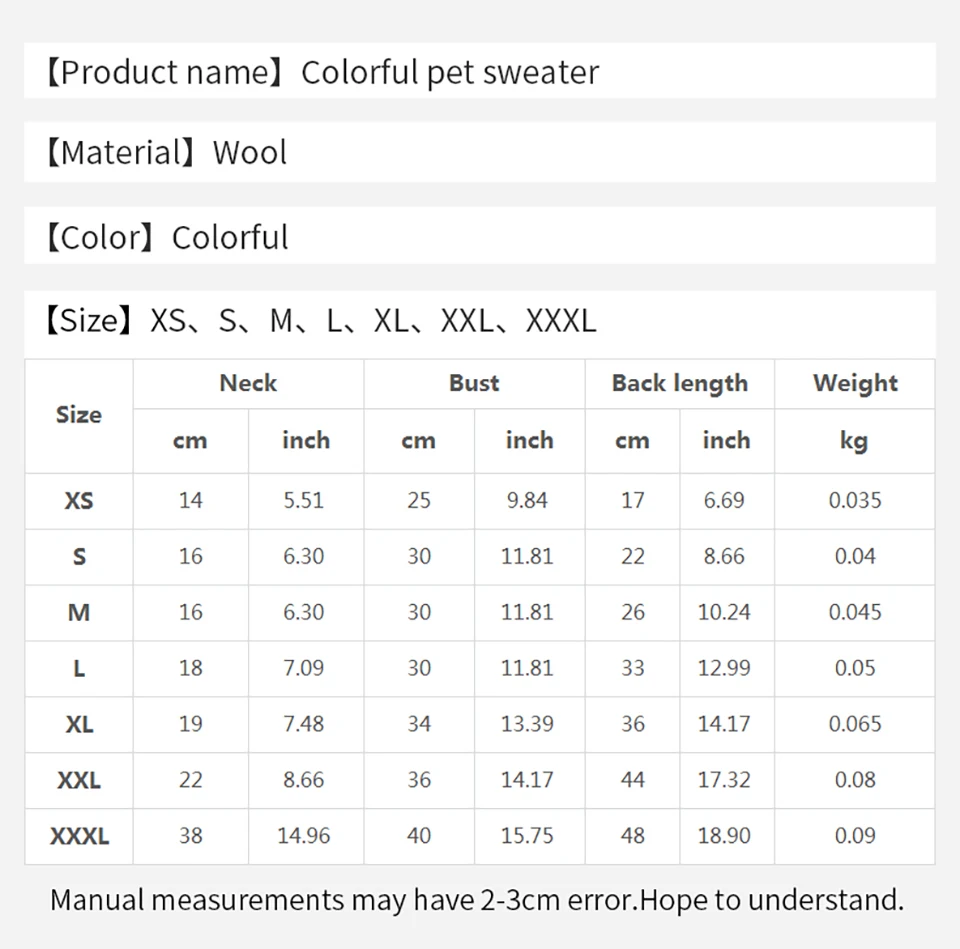The height and width of the screenshot is (949, 960).
Task: Click the 13.39 bust inch cell
Action: [527, 724]
